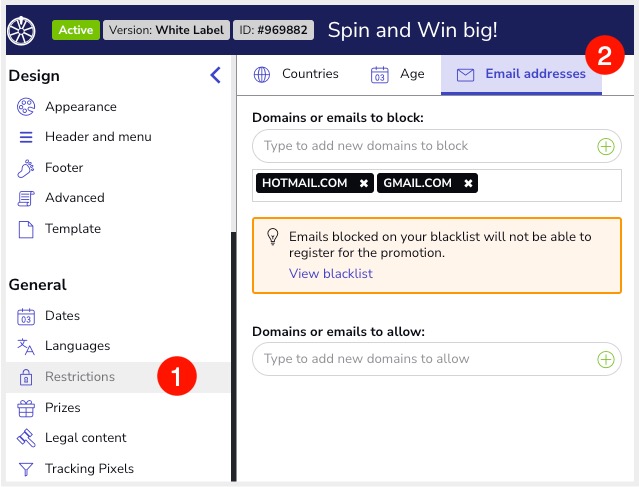Open the Legal content section
639x487 pixels.
pos(85,438)
